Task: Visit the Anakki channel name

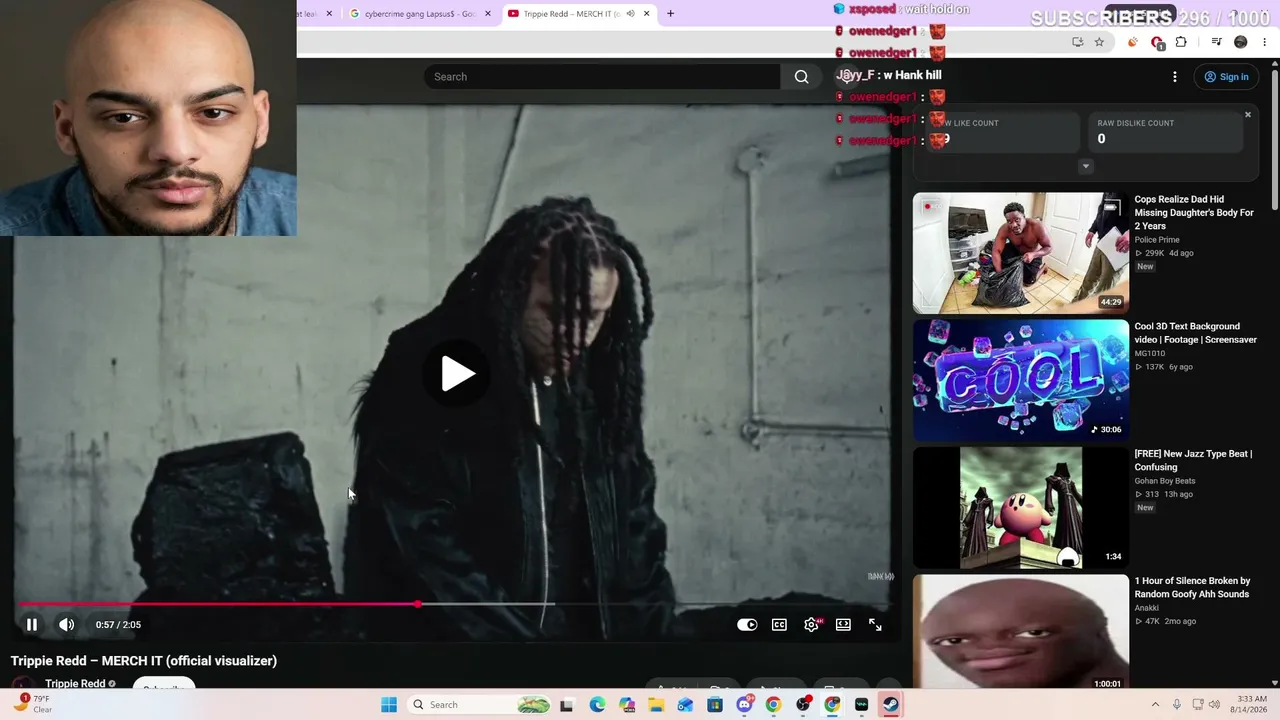Action: 1146,608
